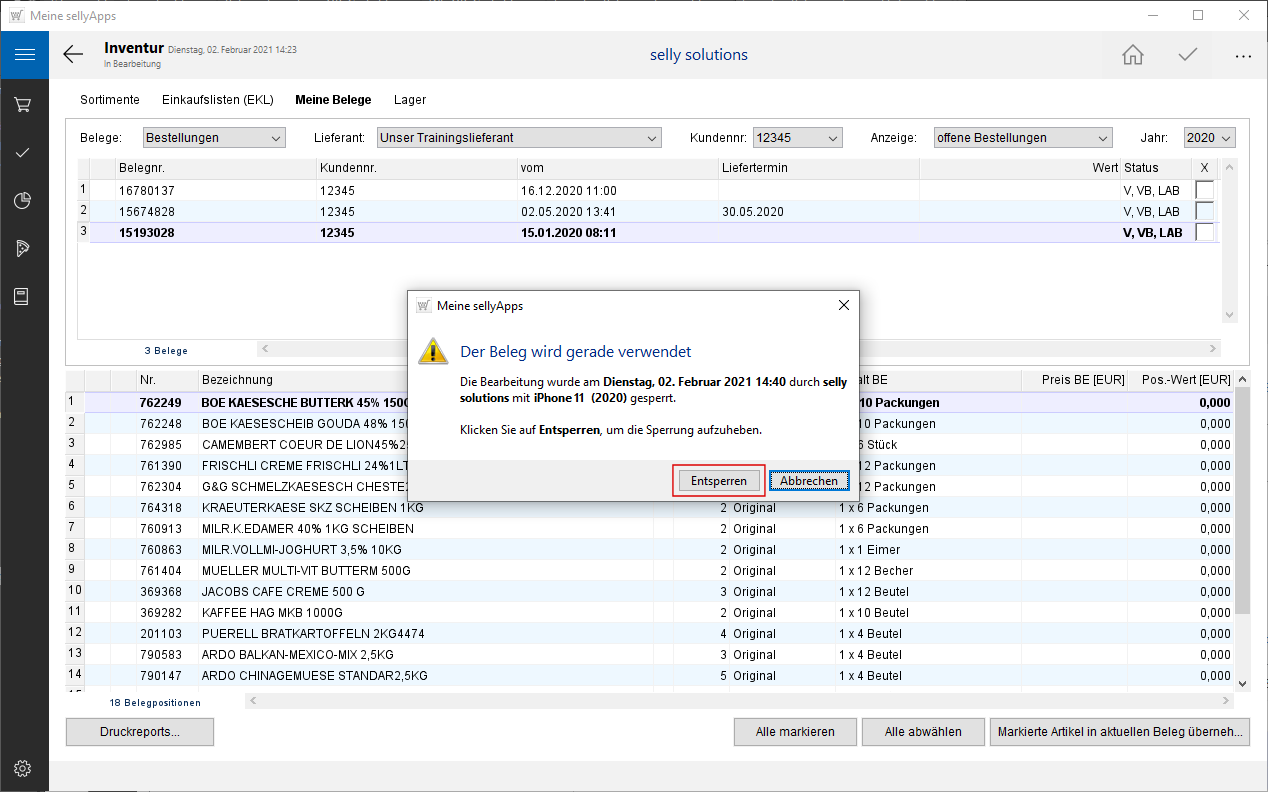Image resolution: width=1268 pixels, height=792 pixels.
Task: Open the hamburger menu in sidebar
Action: (24, 55)
